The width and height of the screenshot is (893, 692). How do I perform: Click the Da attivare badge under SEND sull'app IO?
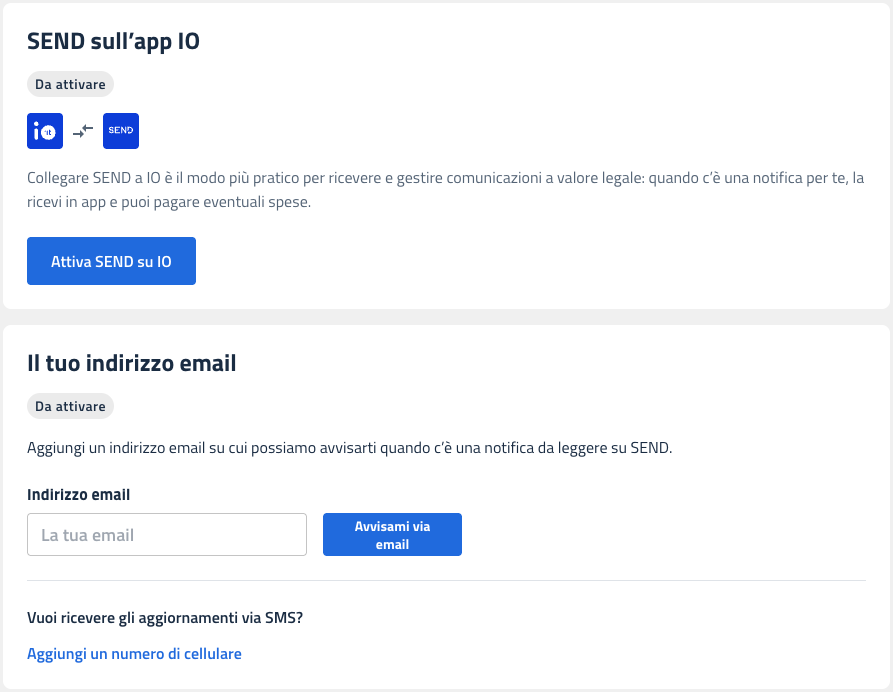pos(70,85)
